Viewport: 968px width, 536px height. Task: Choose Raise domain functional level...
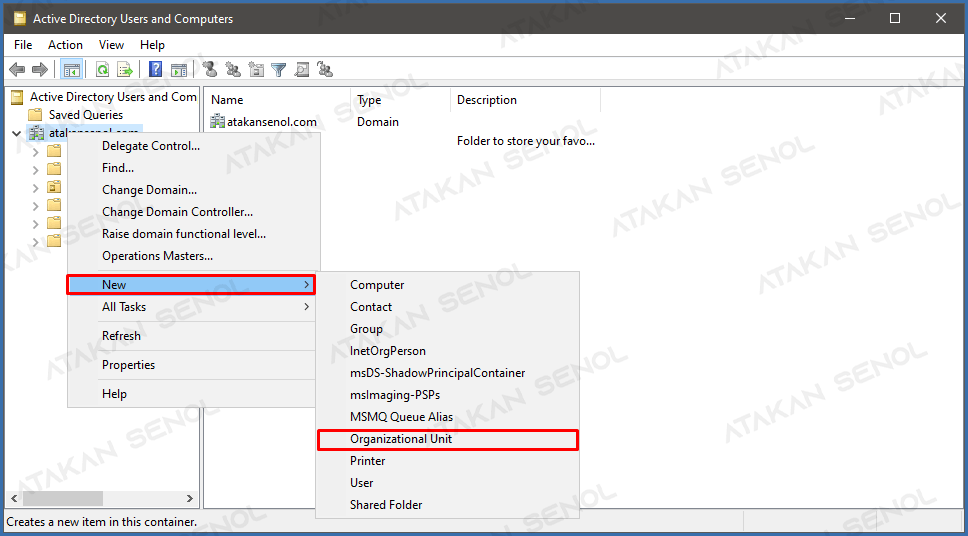coord(193,234)
